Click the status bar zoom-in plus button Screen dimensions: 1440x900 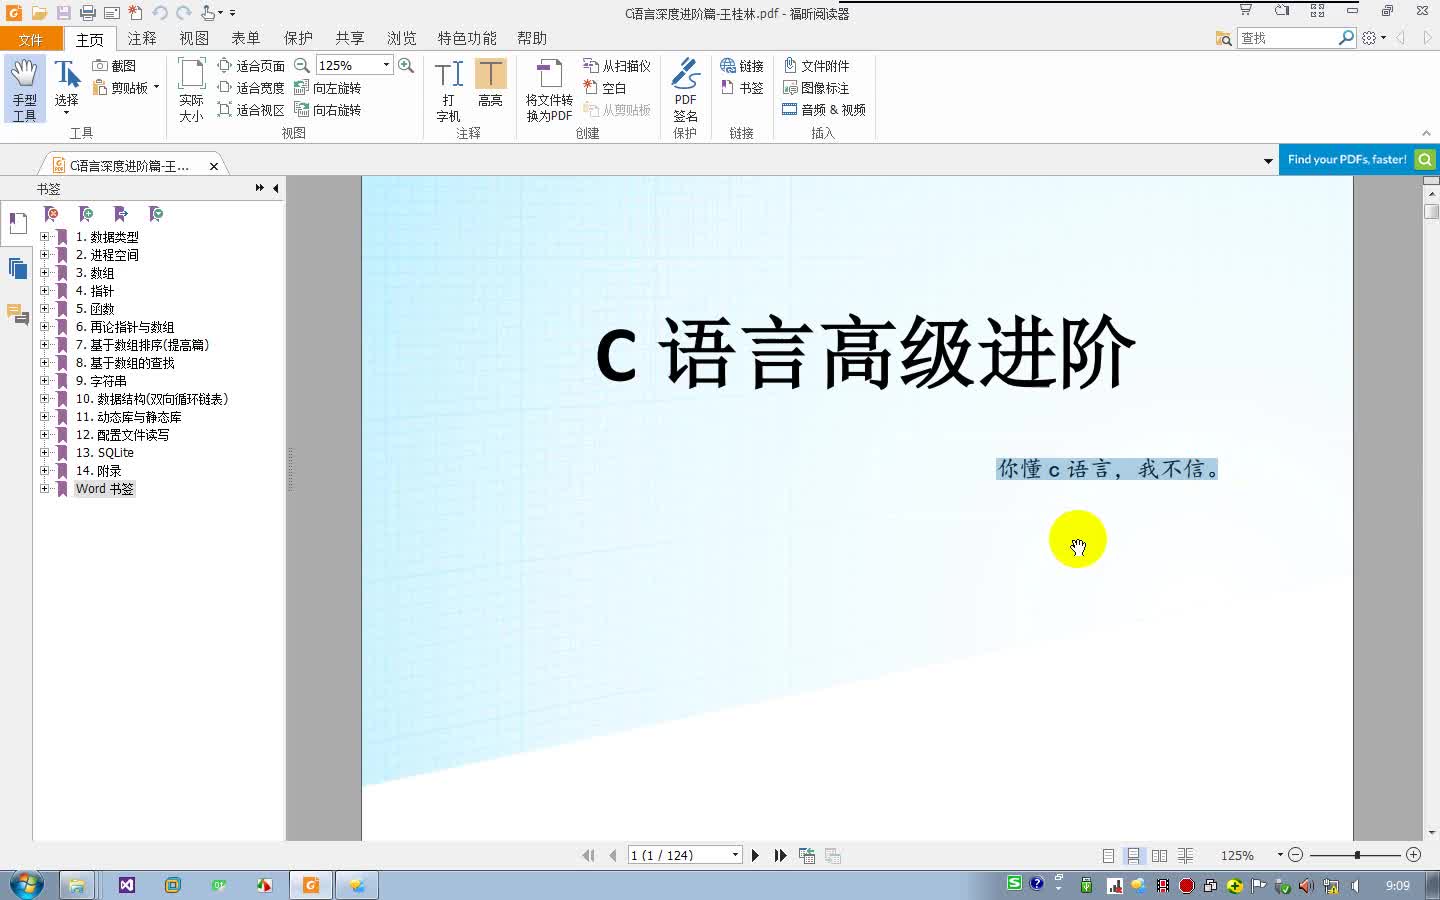(x=1413, y=855)
